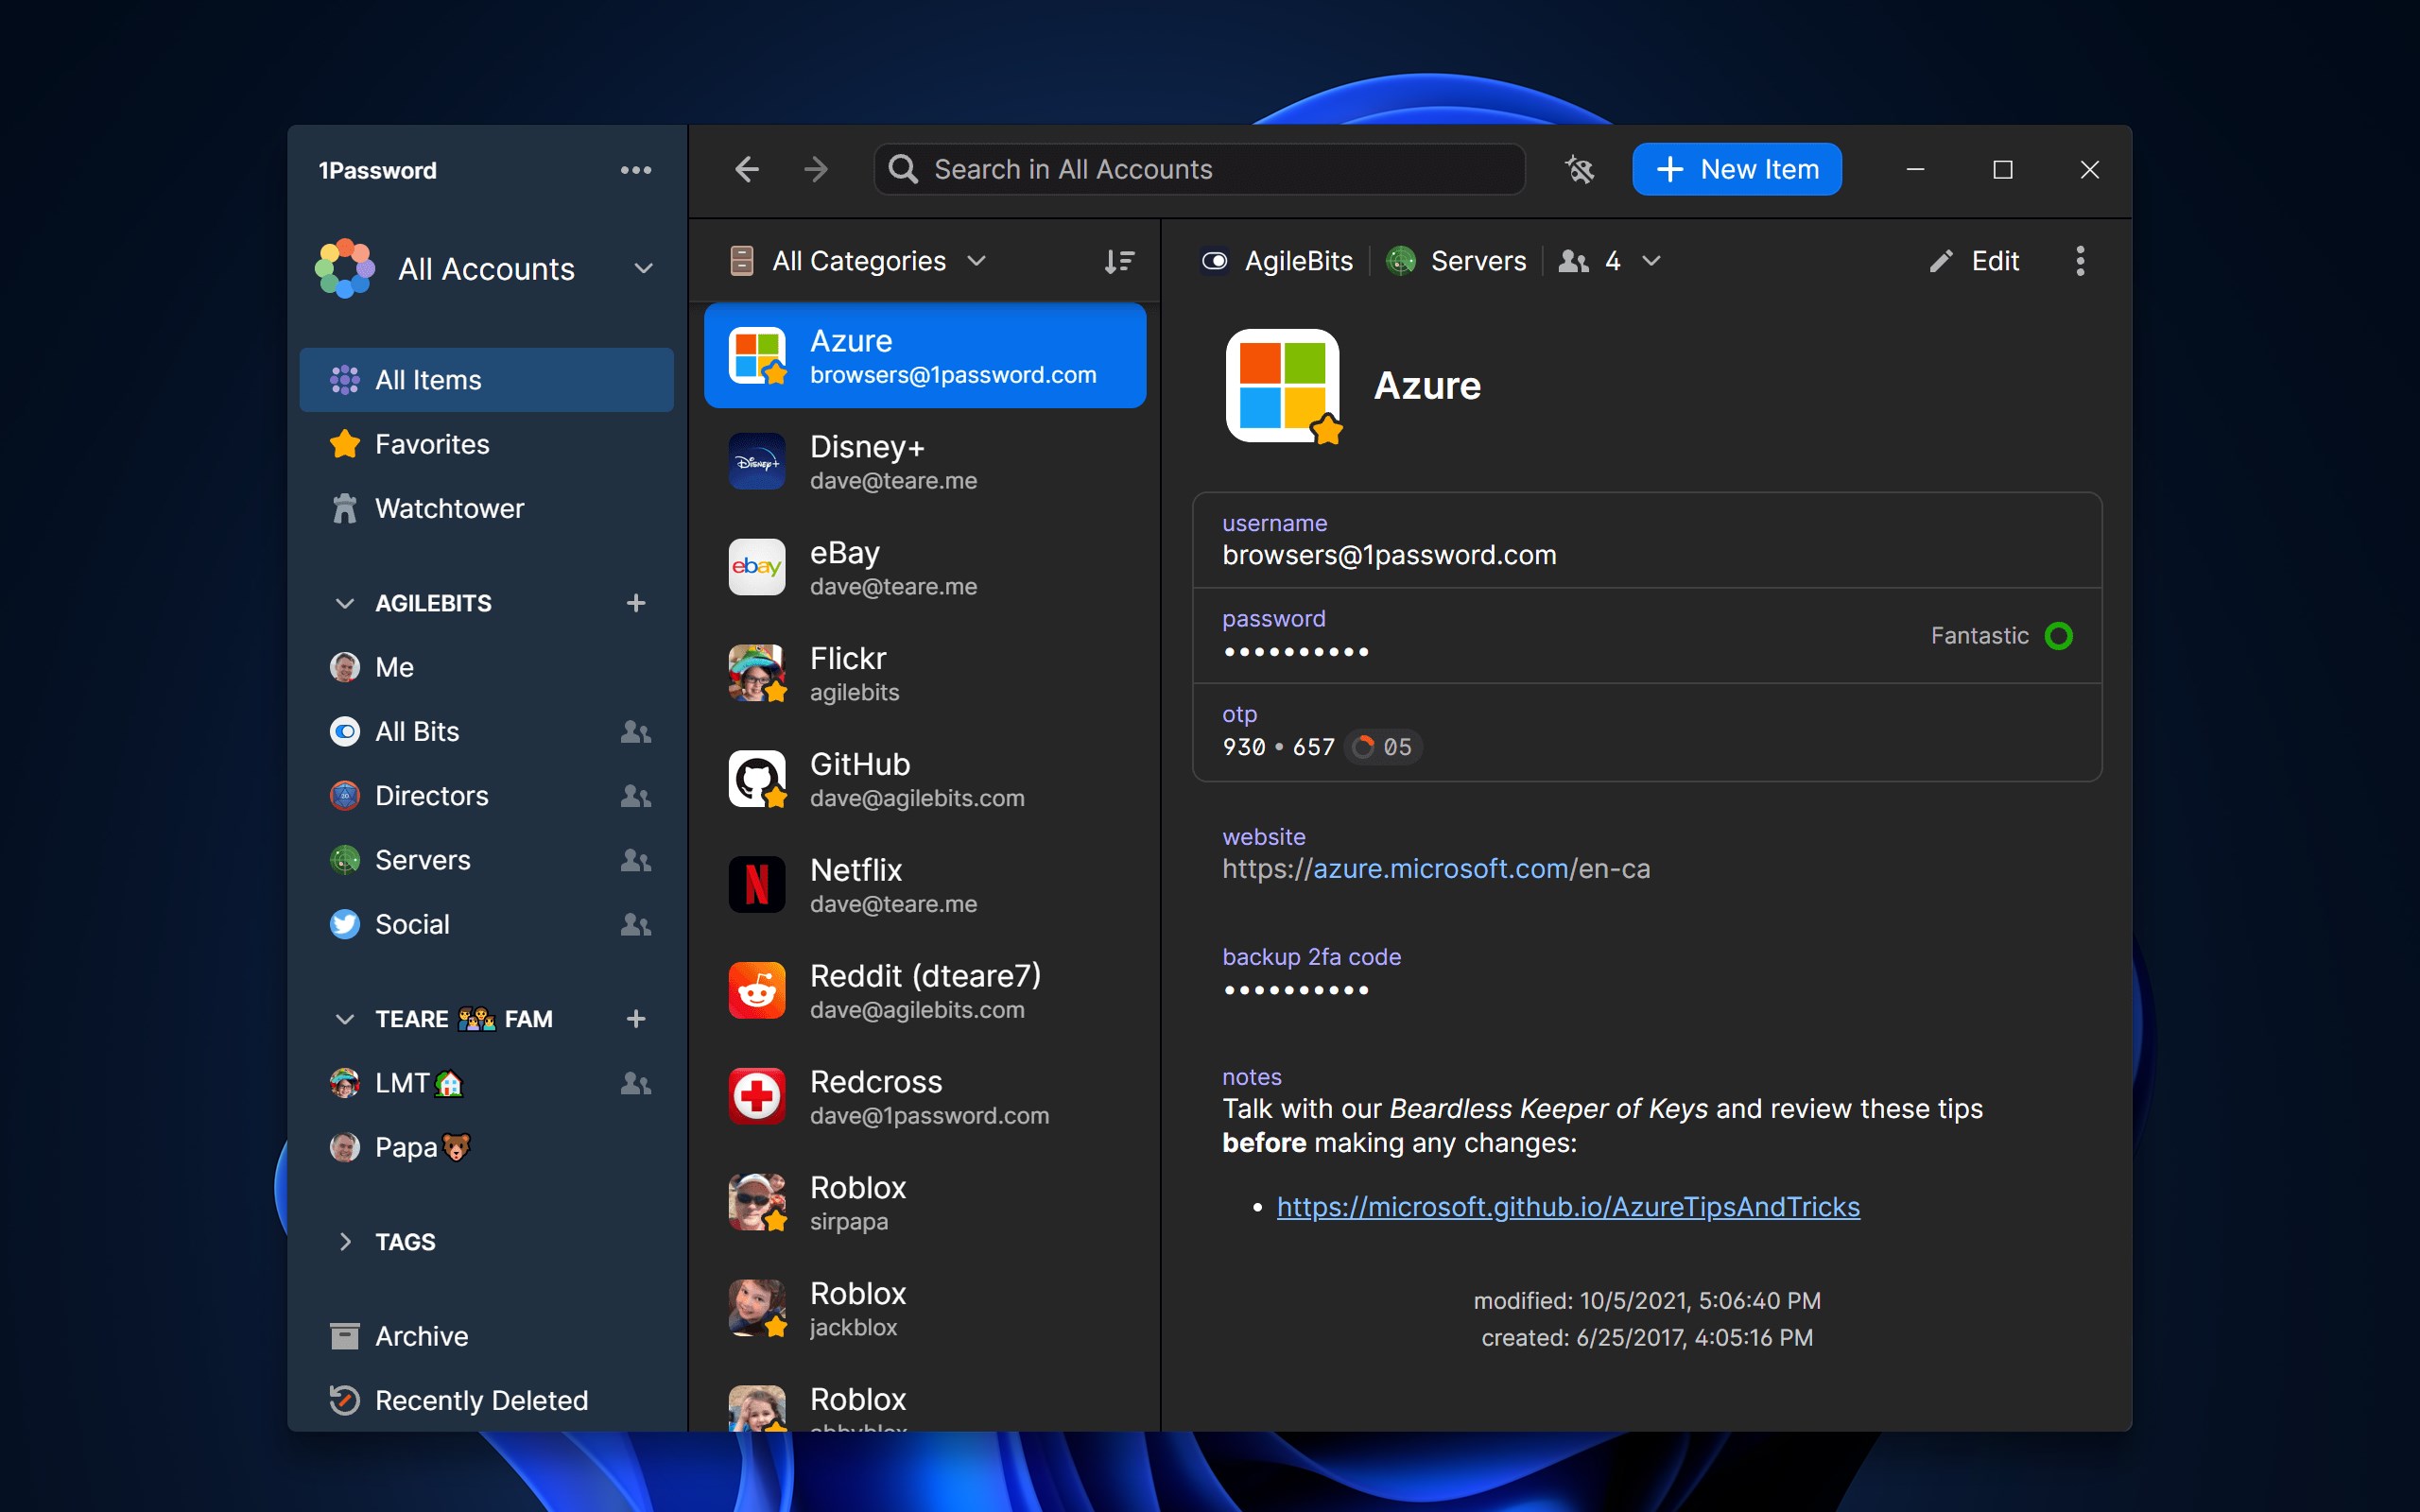The height and width of the screenshot is (1512, 2420).
Task: Open the three-dot options menu for the Azure item
Action: coord(2080,261)
